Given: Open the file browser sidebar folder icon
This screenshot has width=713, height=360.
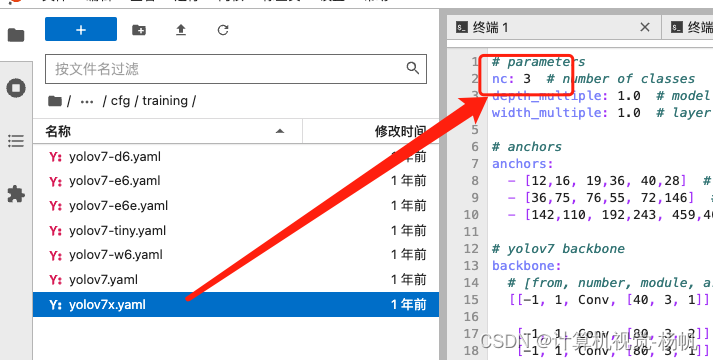Looking at the screenshot, I should [16, 35].
